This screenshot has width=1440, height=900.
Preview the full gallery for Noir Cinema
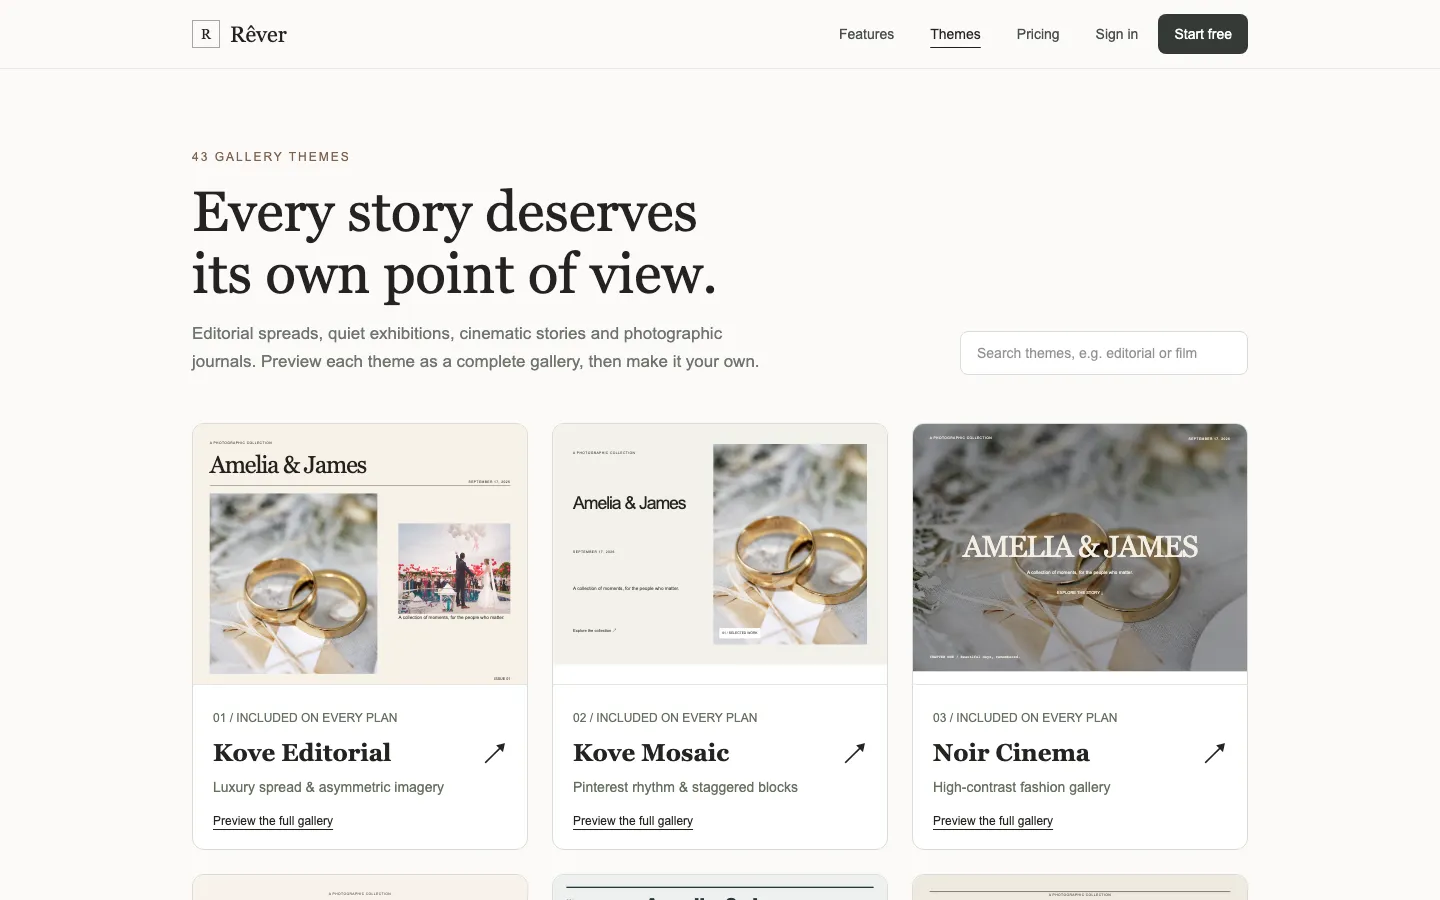pos(993,821)
